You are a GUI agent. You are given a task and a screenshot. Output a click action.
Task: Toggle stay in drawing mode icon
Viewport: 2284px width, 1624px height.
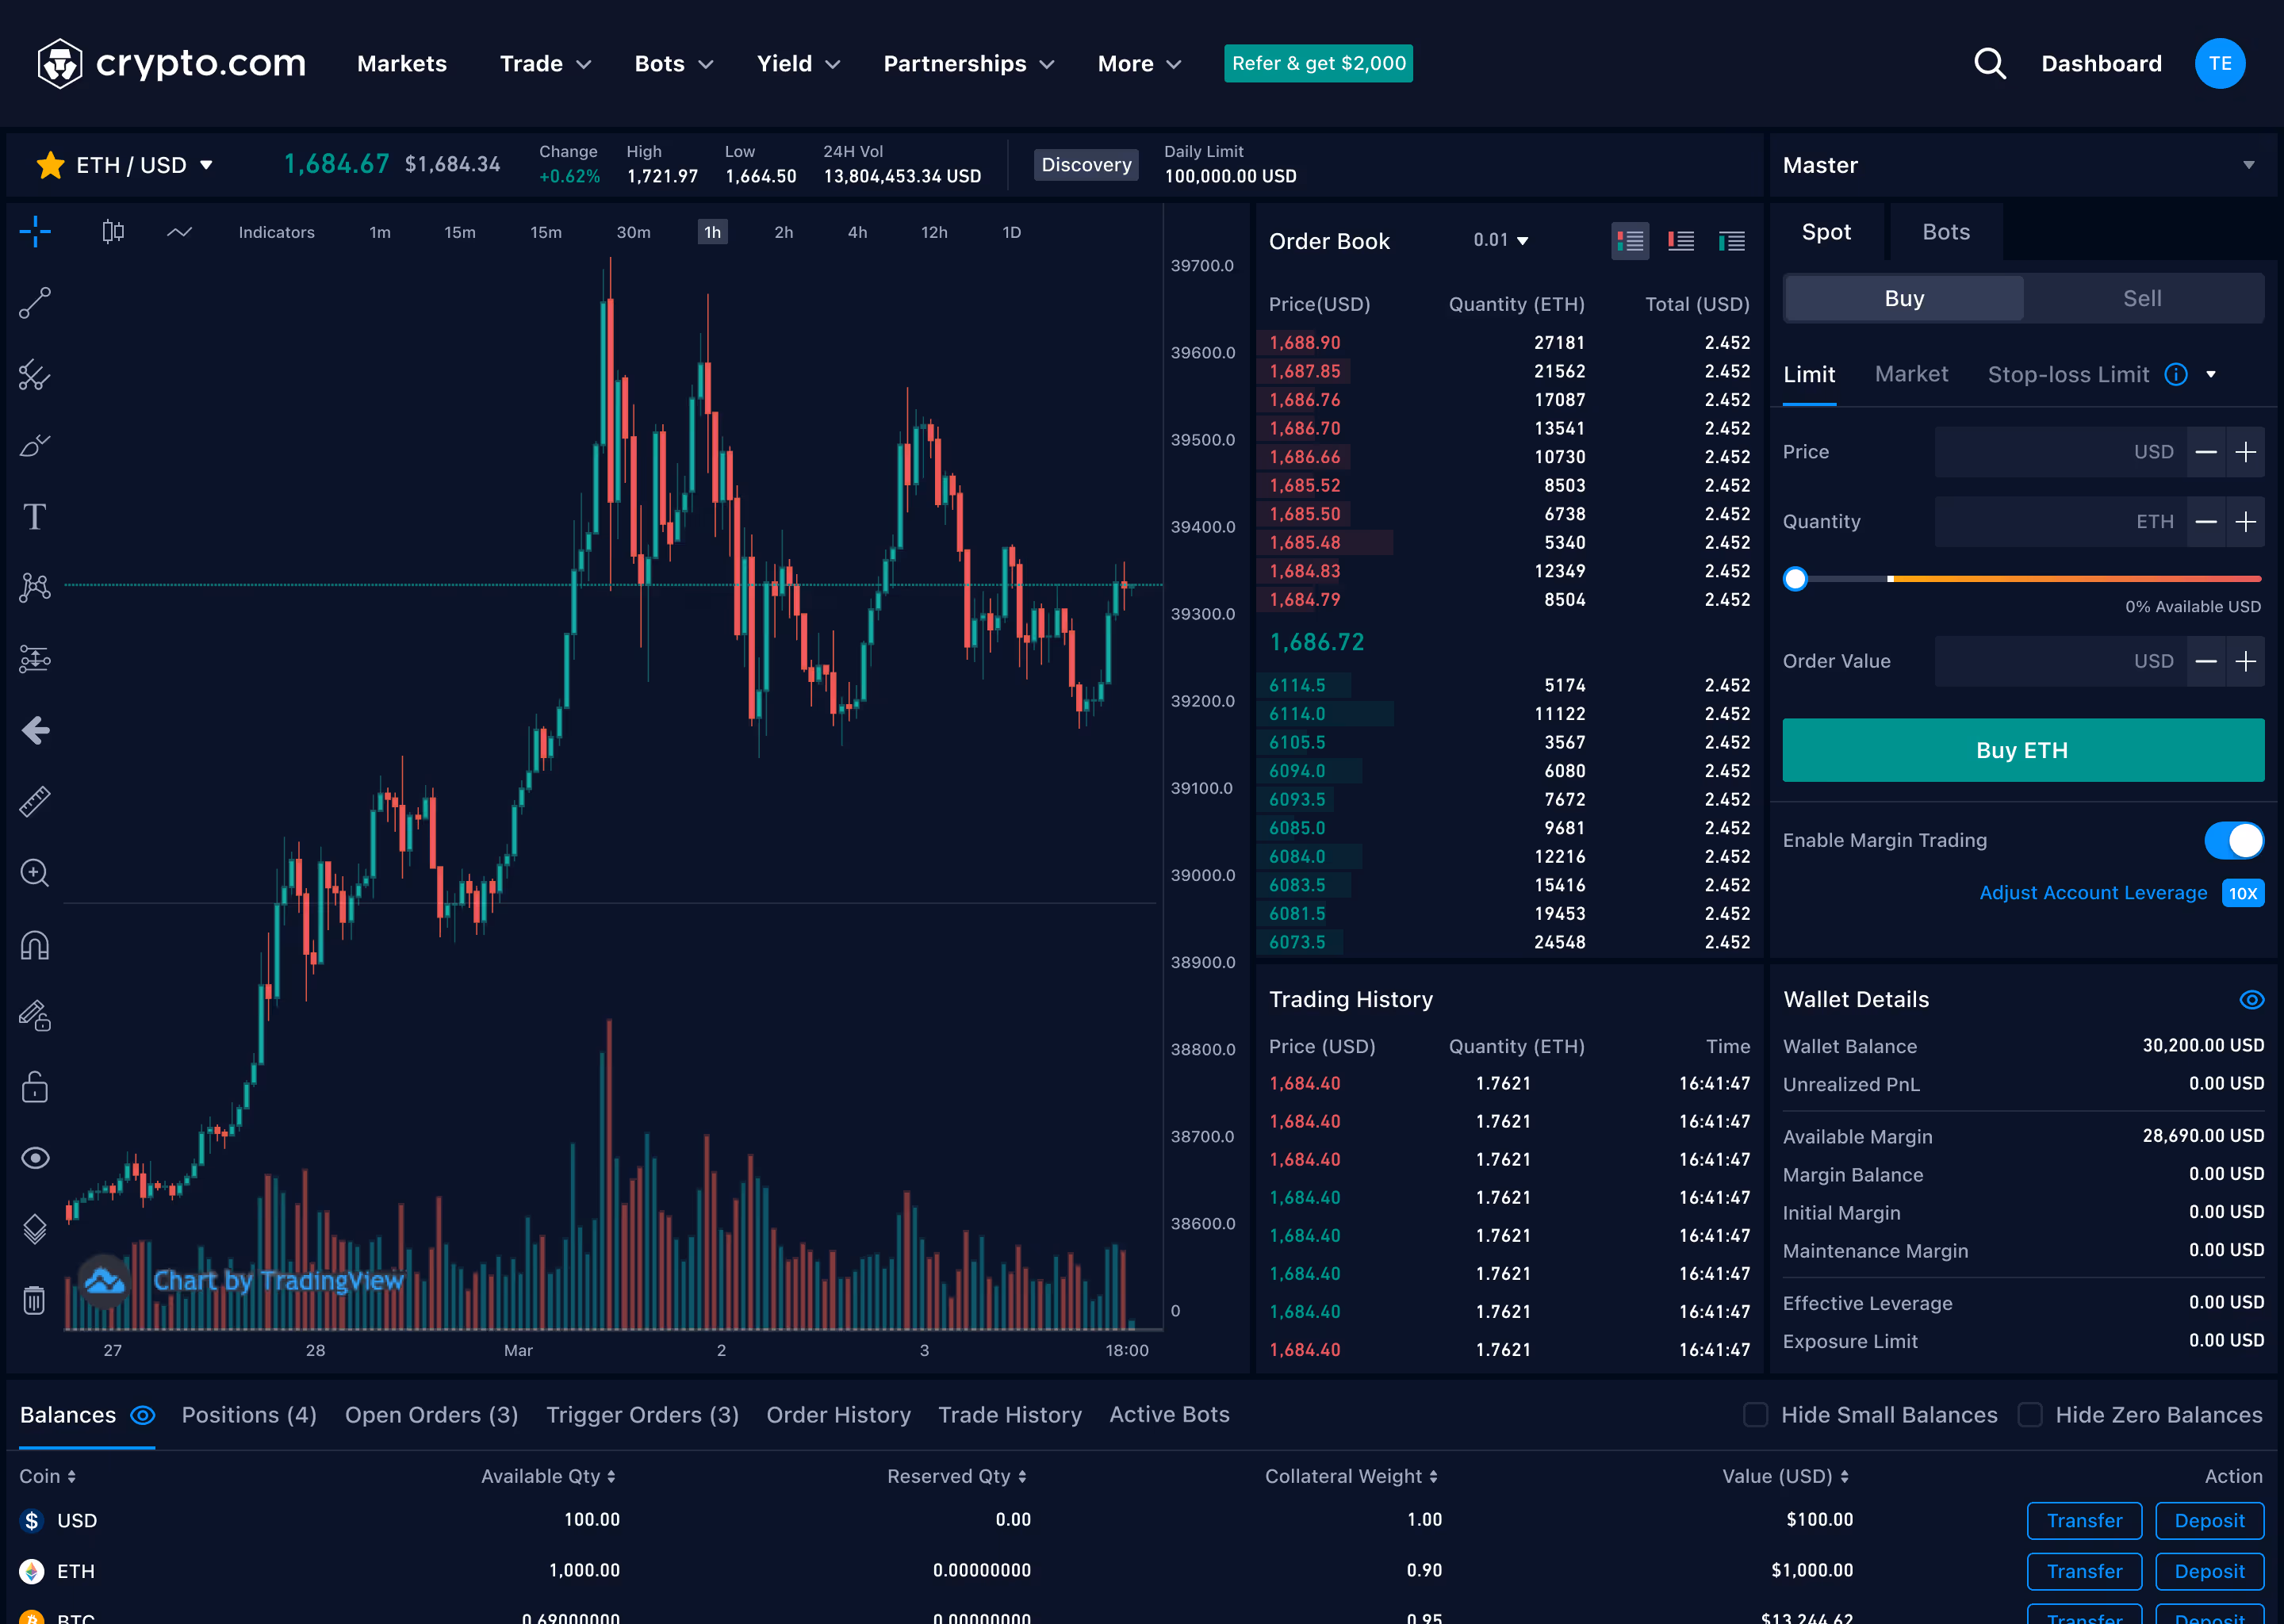coord(35,1016)
